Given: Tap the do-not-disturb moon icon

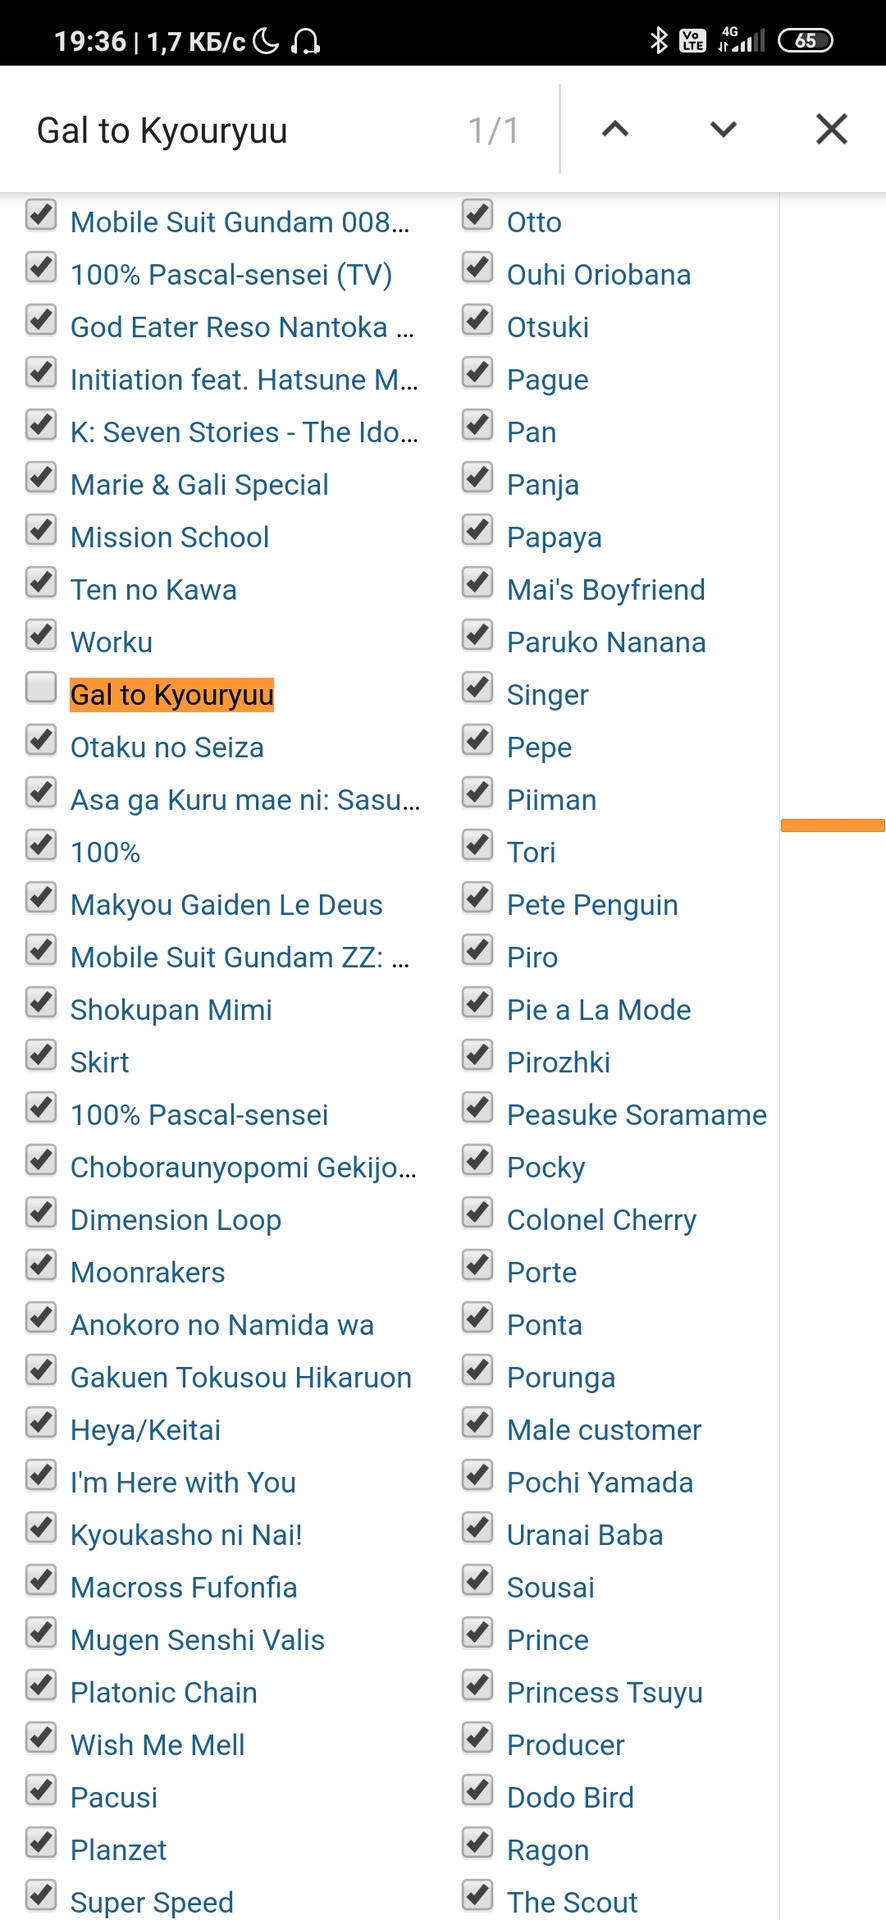Looking at the screenshot, I should (x=266, y=41).
